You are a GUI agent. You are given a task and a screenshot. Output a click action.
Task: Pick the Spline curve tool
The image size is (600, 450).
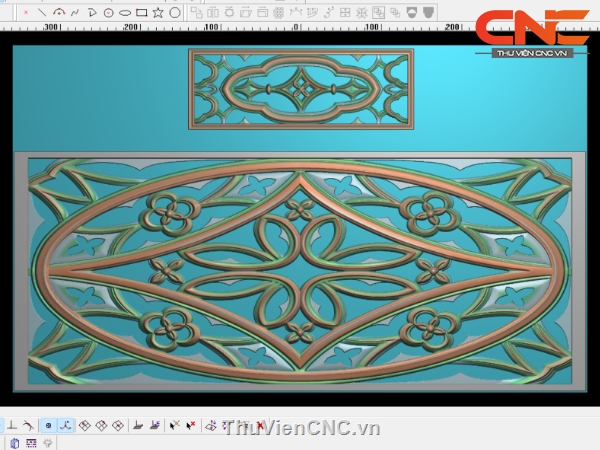[x=75, y=13]
